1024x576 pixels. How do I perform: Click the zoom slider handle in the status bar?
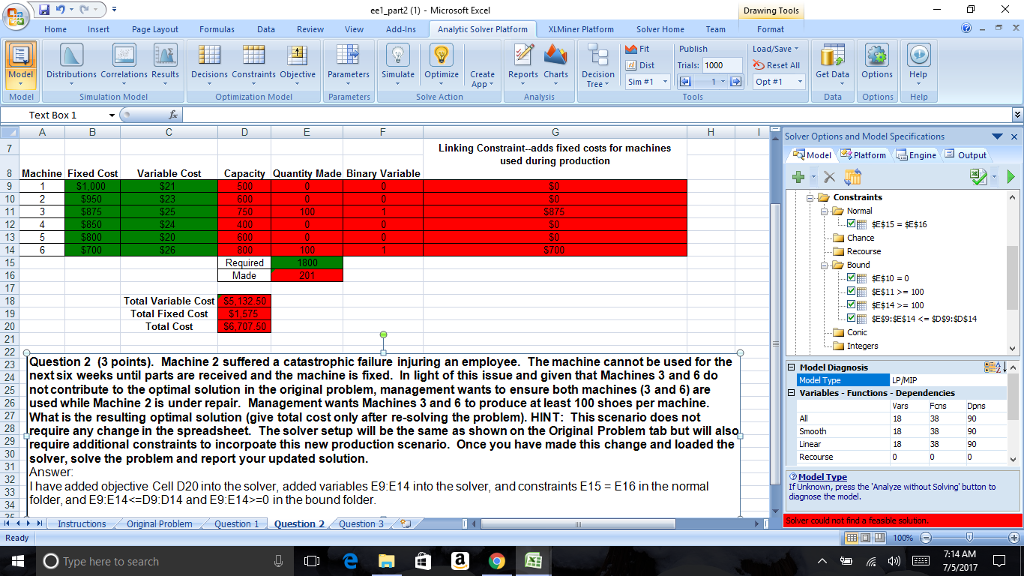[970, 538]
